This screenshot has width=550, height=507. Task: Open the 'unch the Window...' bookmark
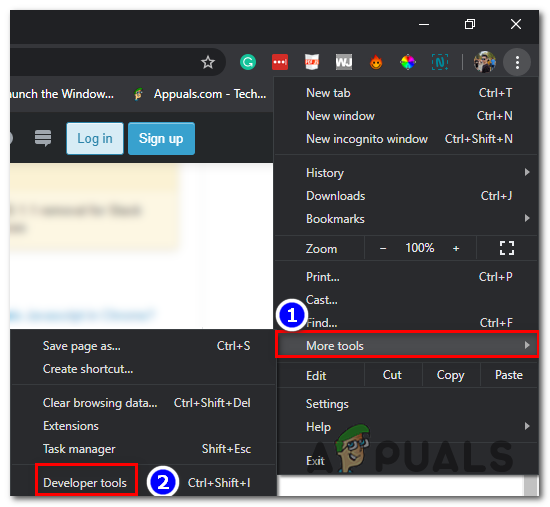(x=62, y=94)
